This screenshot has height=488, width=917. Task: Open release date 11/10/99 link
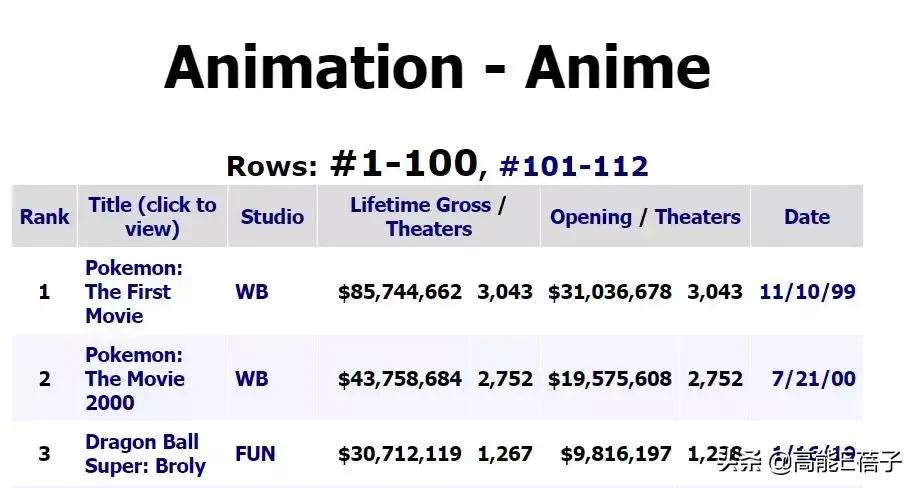click(x=807, y=292)
